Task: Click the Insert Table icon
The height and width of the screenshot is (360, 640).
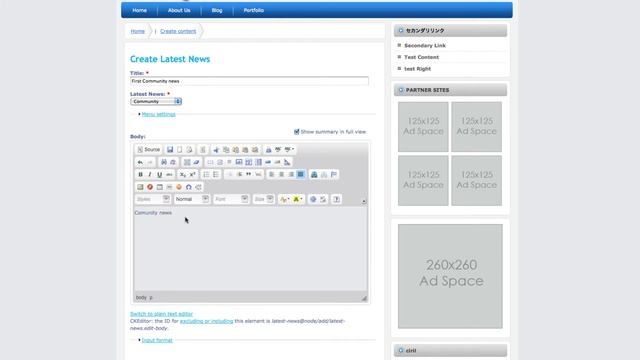Action: 160,187
